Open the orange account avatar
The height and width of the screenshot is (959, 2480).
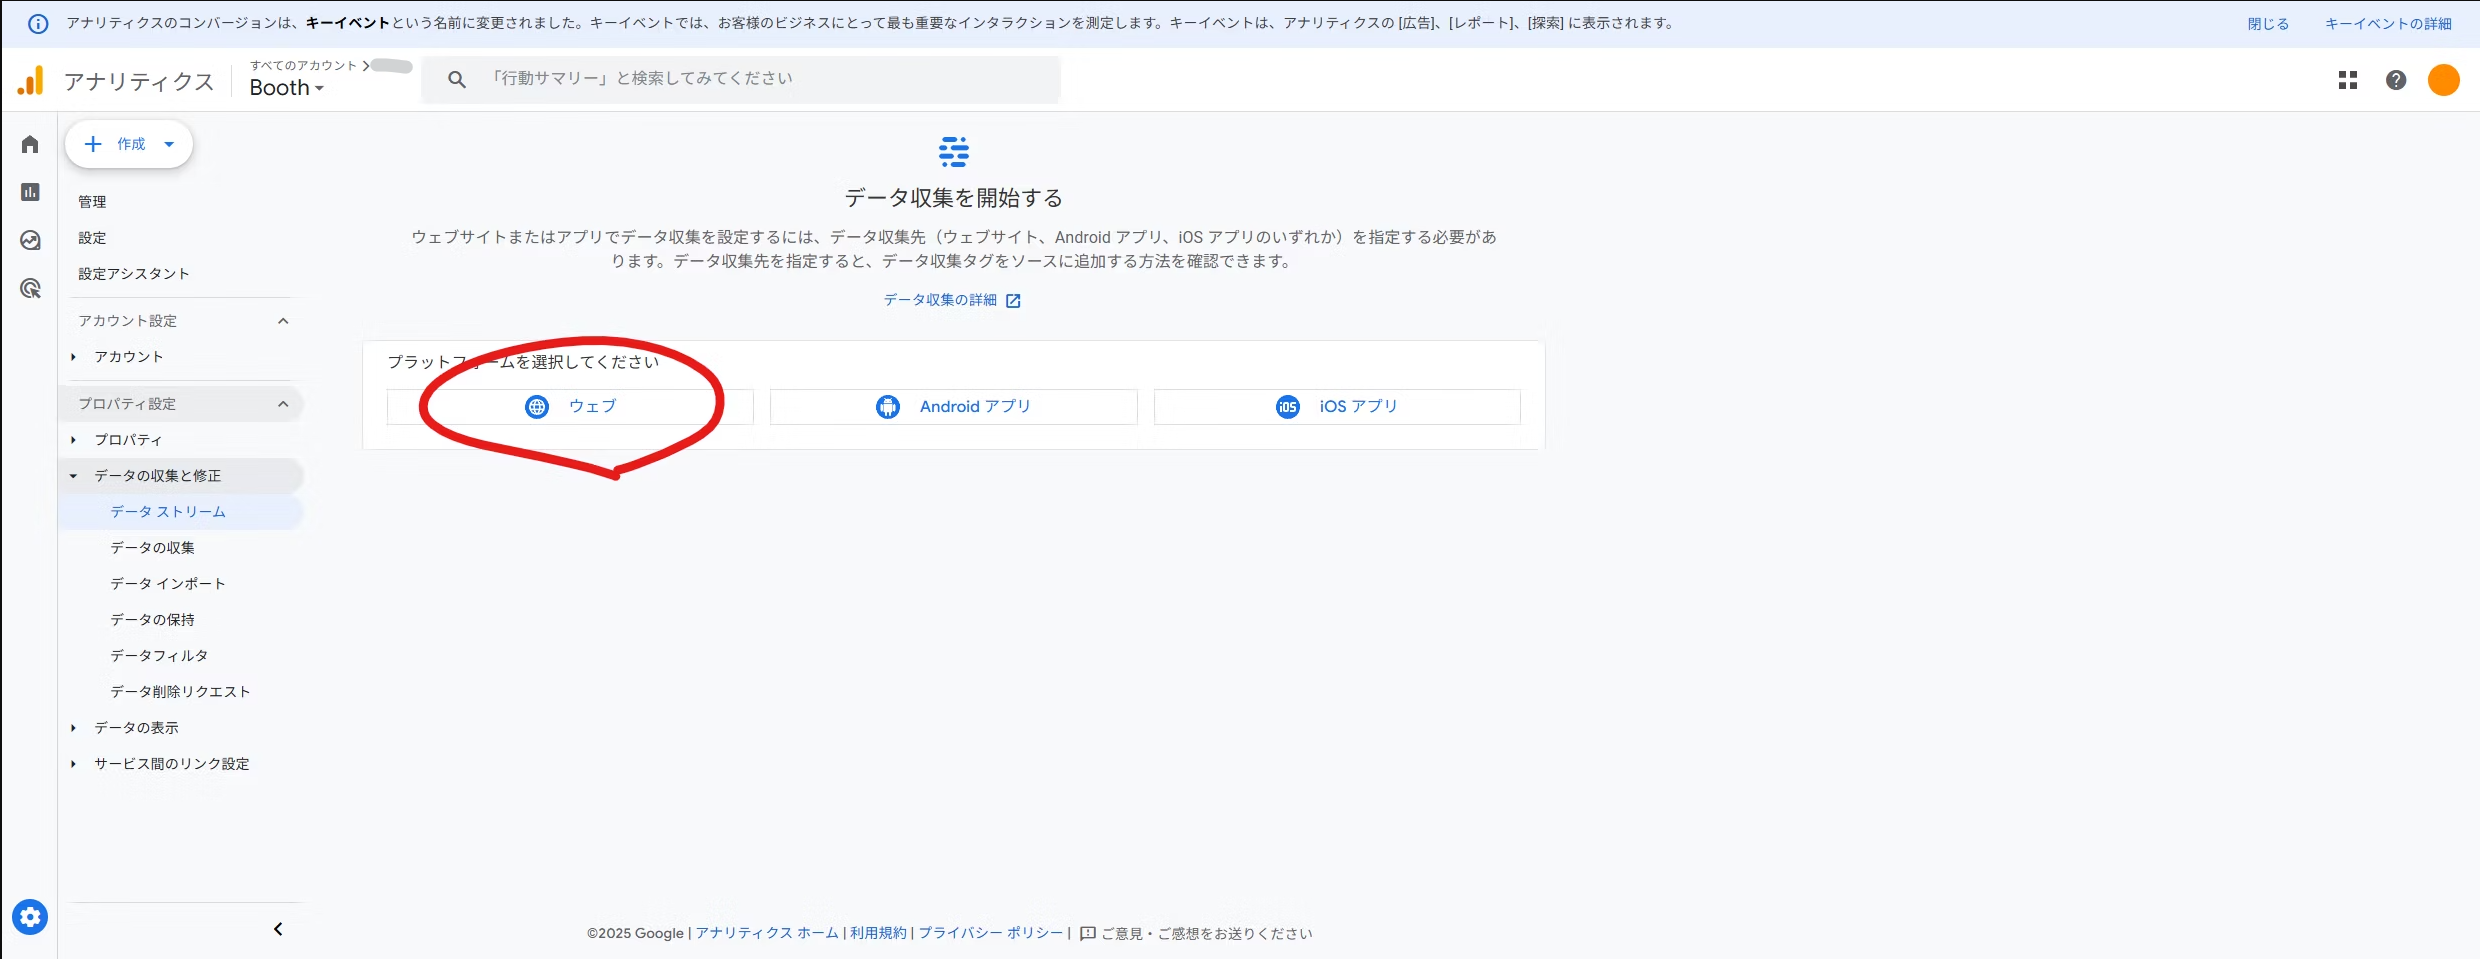click(x=2444, y=80)
